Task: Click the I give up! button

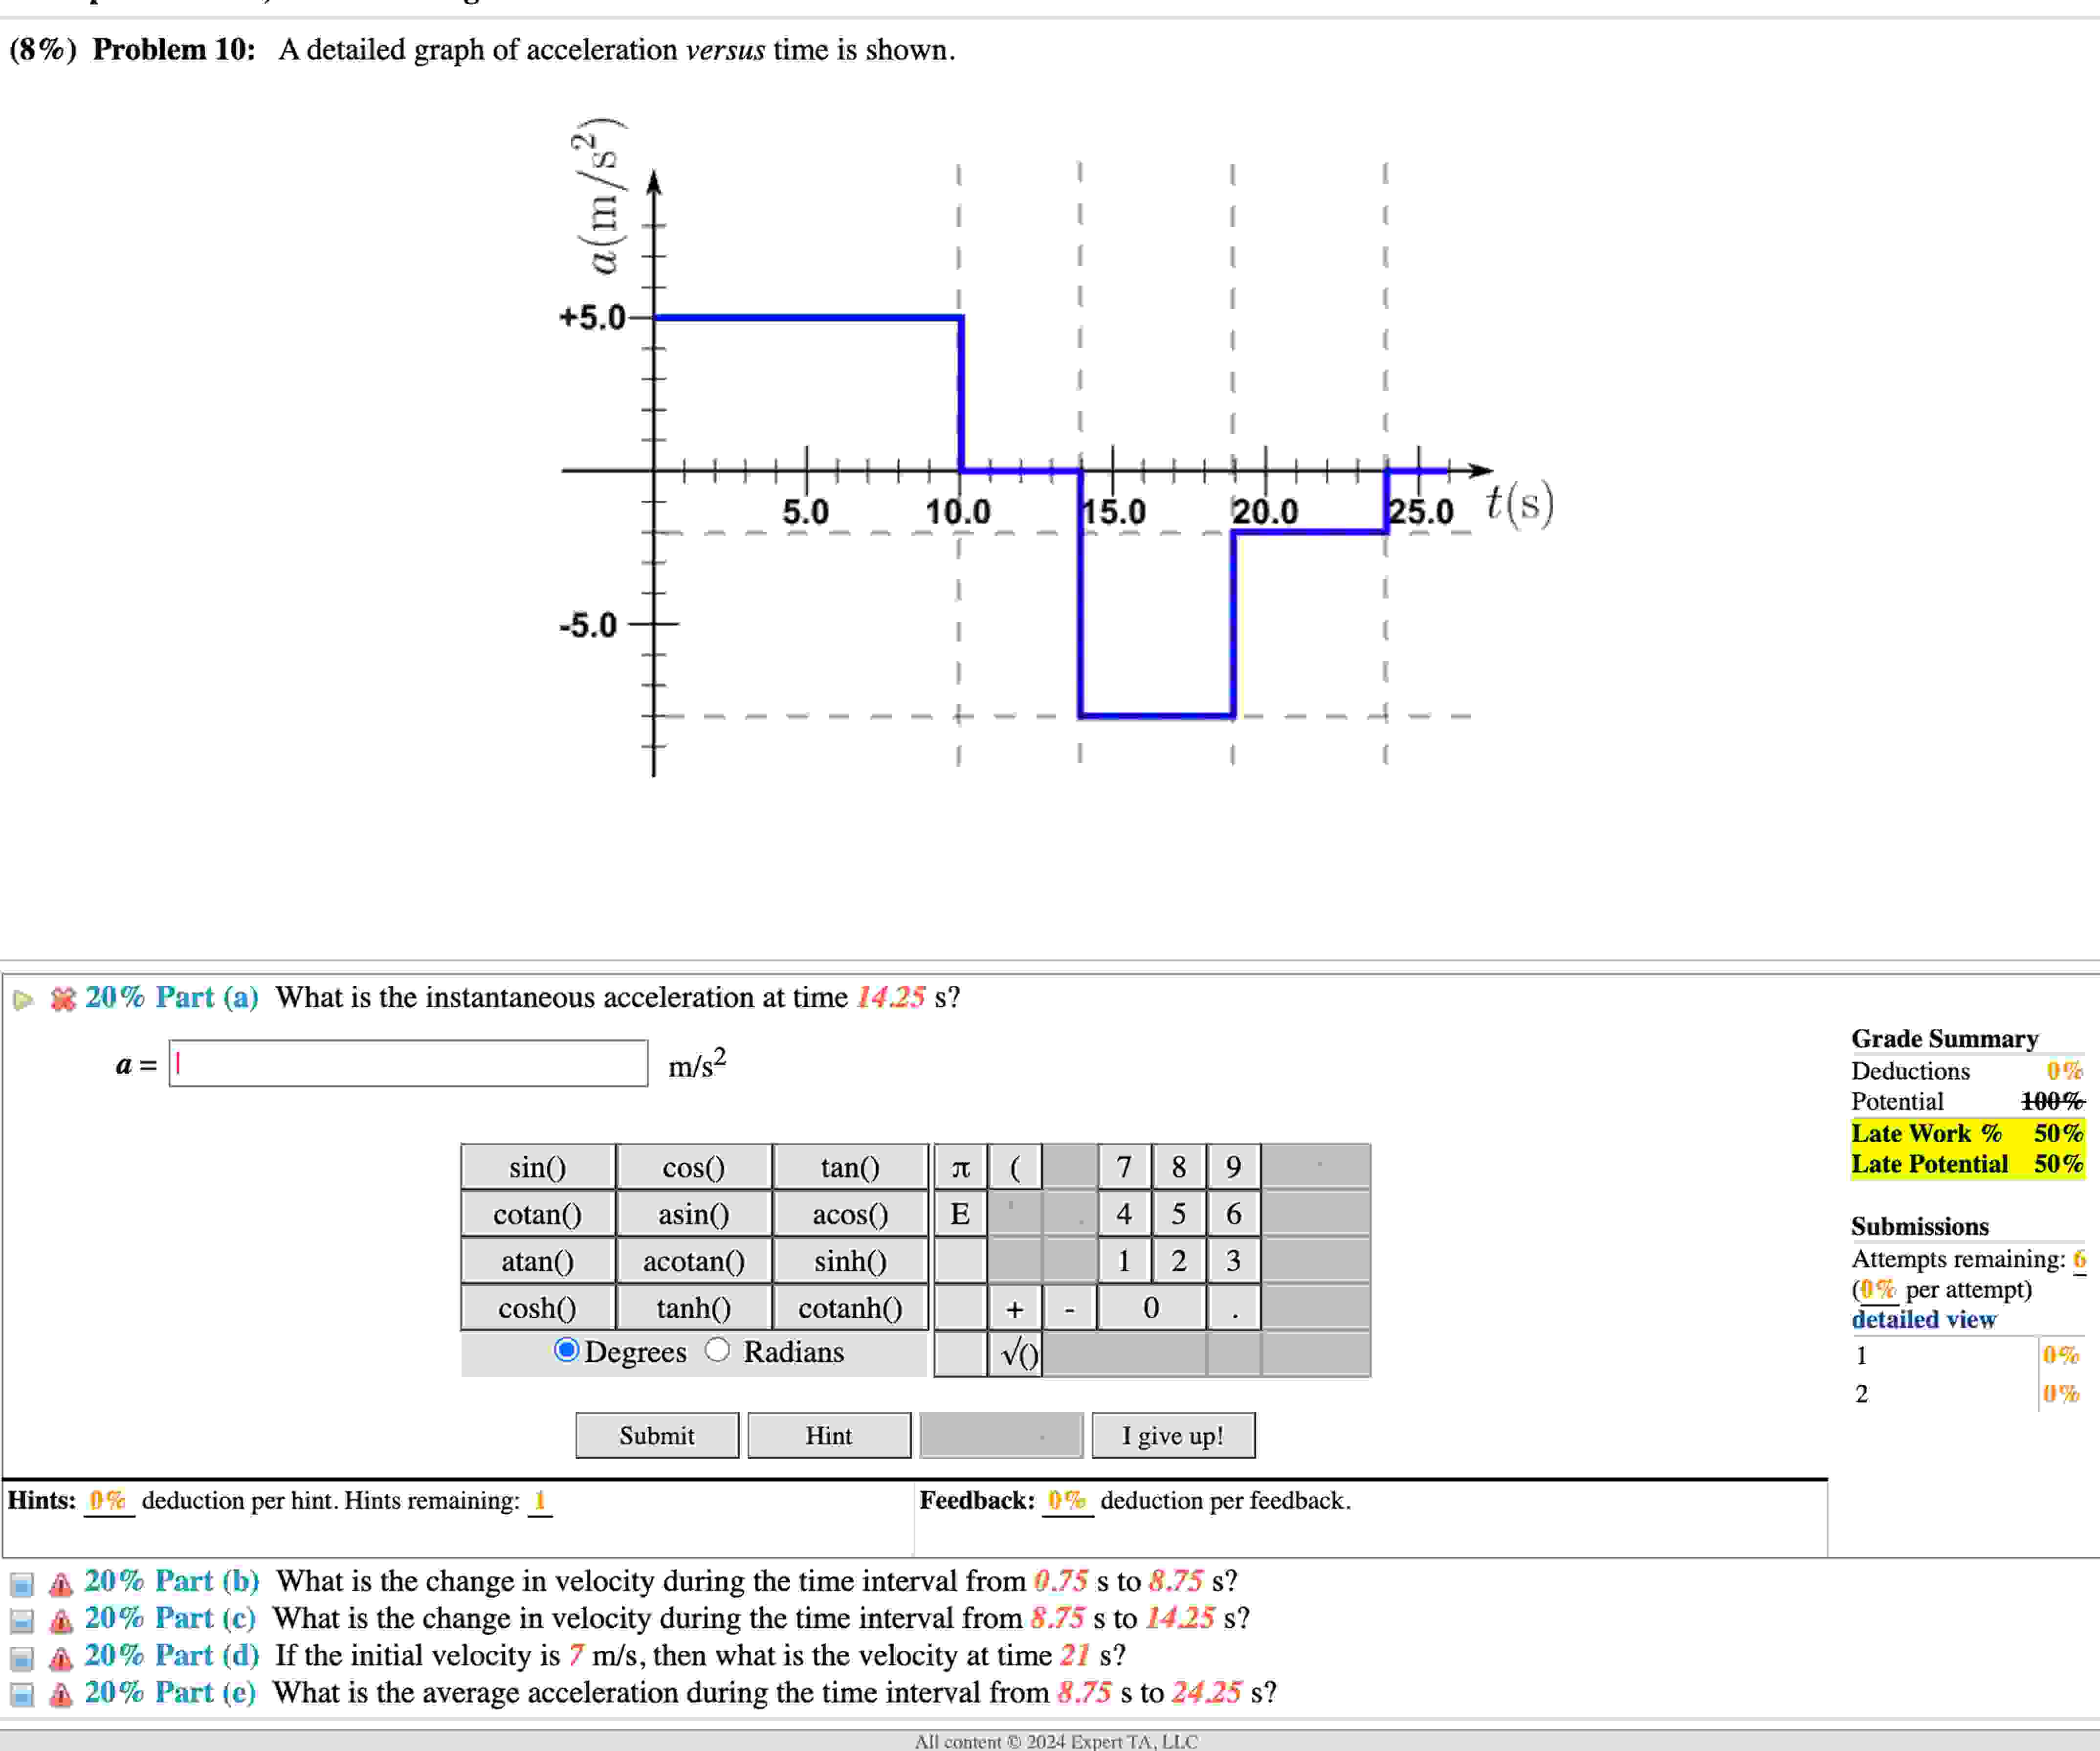Action: pyautogui.click(x=1172, y=1436)
